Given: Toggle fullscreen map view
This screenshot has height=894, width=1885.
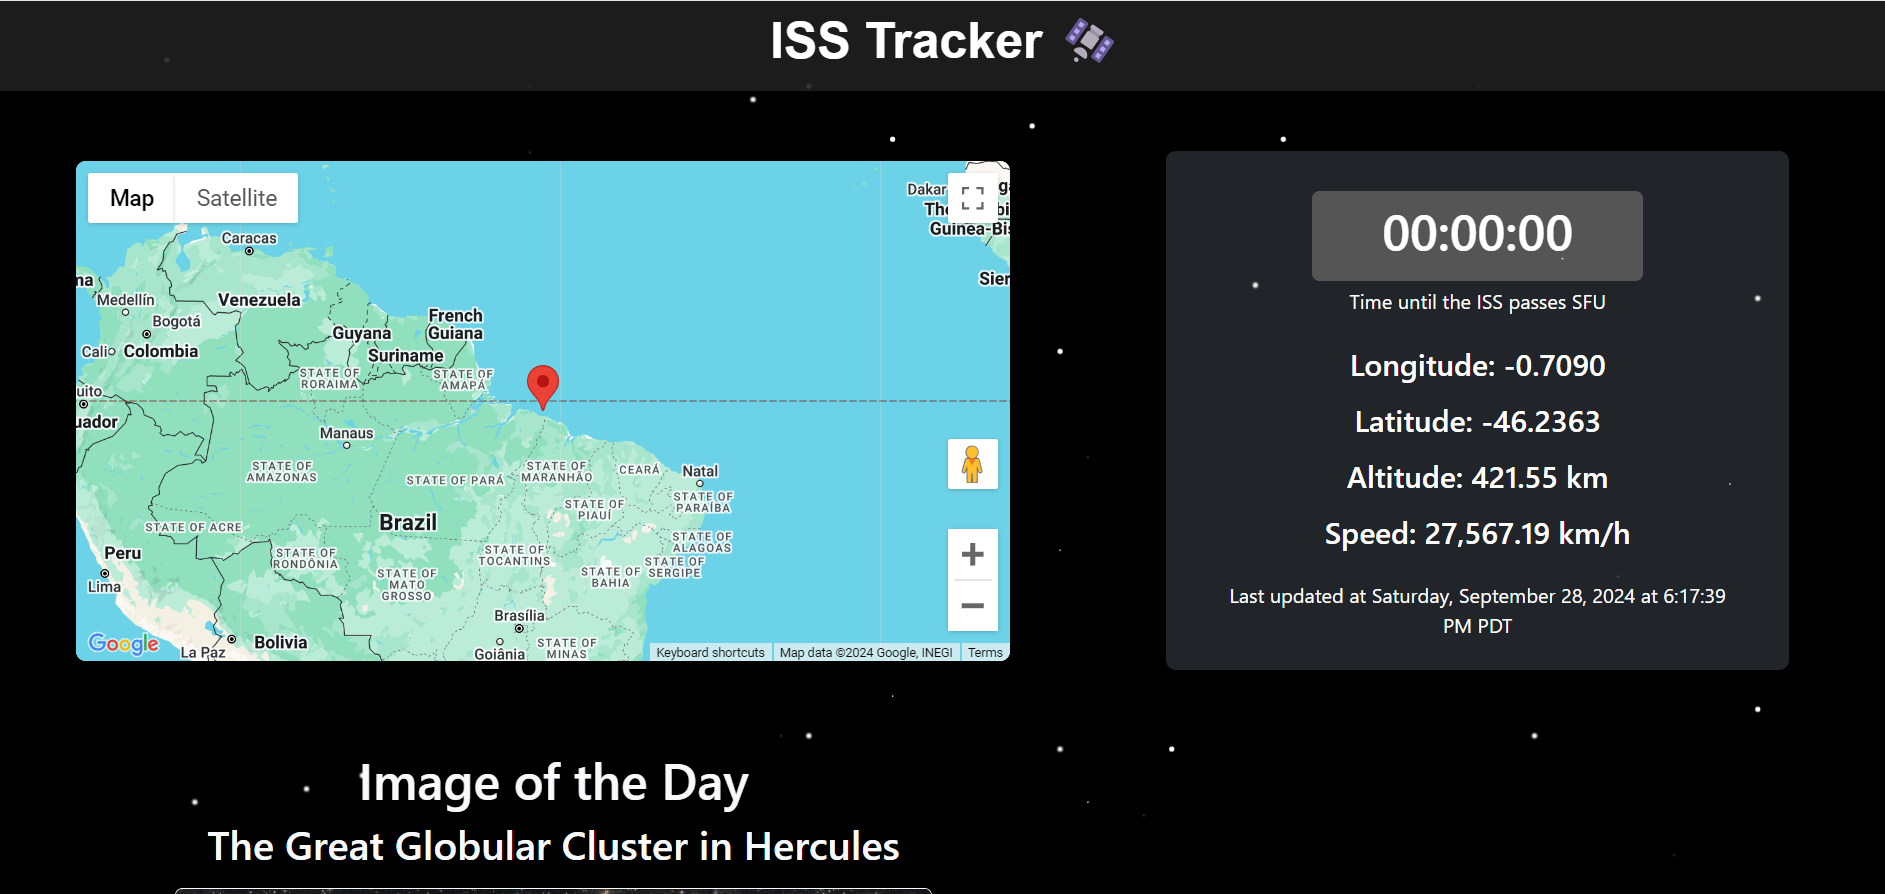Looking at the screenshot, I should tap(973, 198).
